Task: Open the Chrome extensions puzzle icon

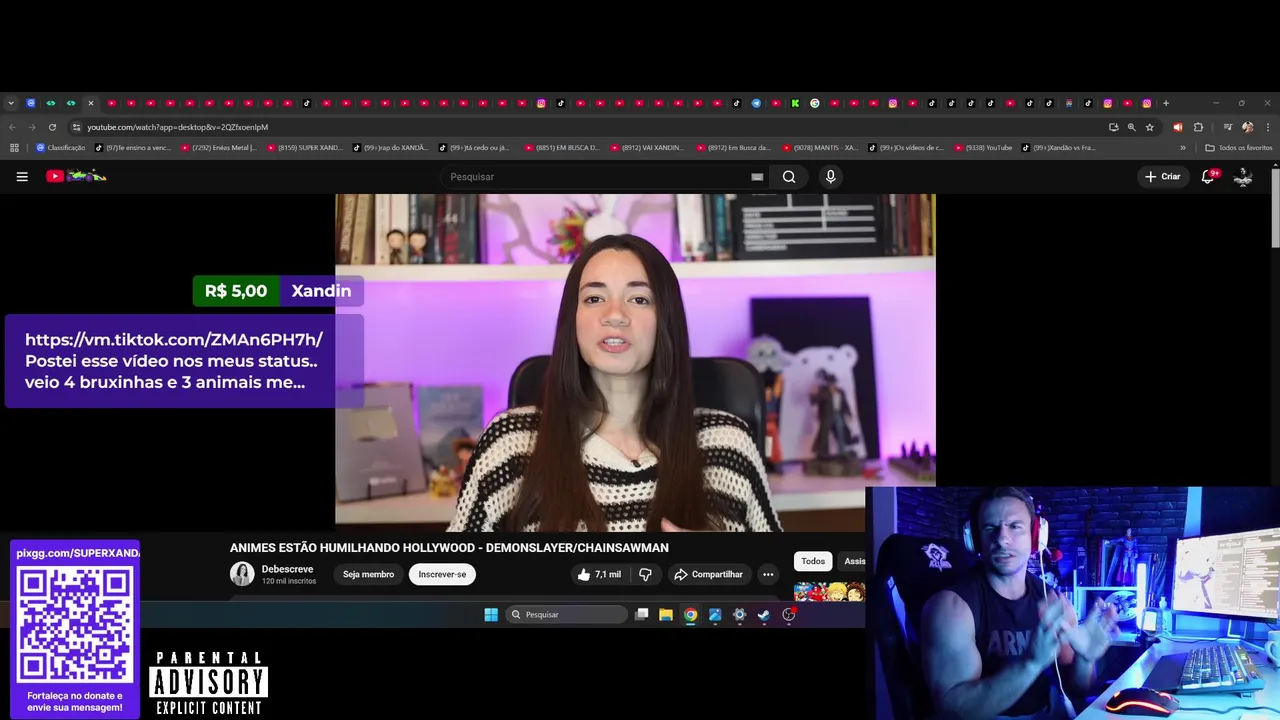Action: coord(1198,127)
